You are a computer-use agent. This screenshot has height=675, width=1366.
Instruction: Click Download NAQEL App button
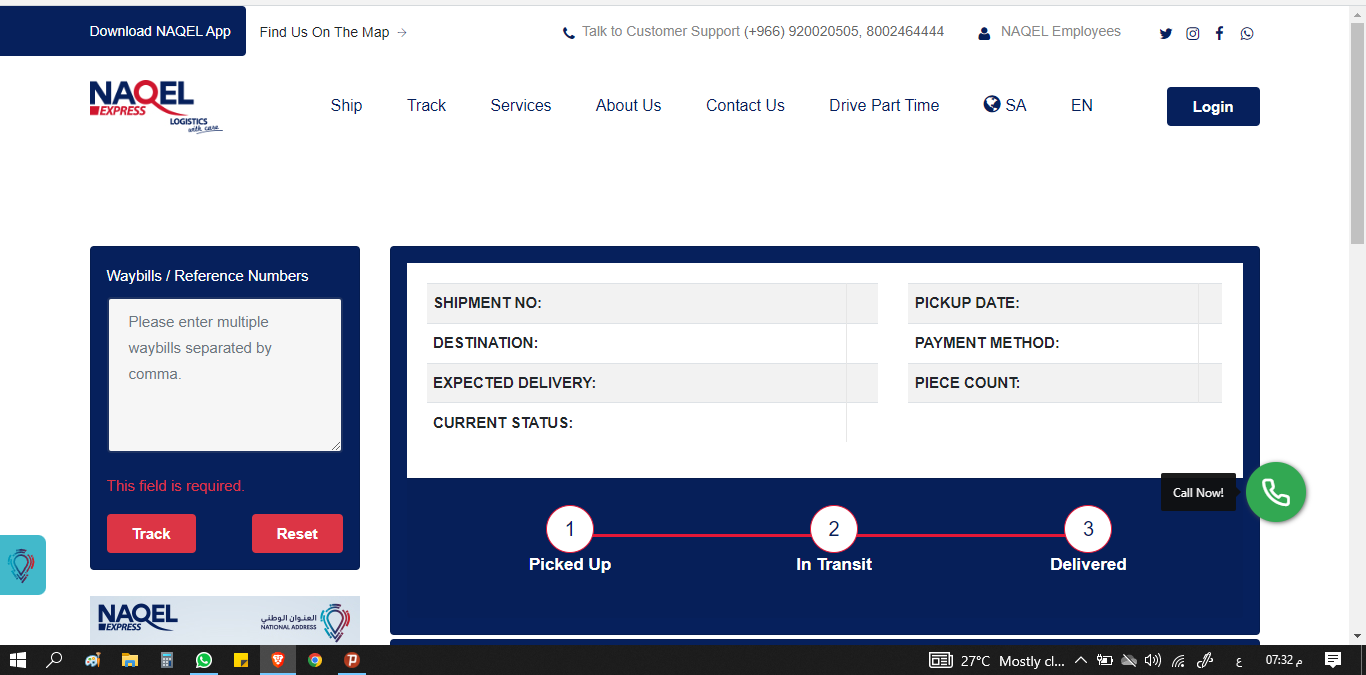coord(160,31)
